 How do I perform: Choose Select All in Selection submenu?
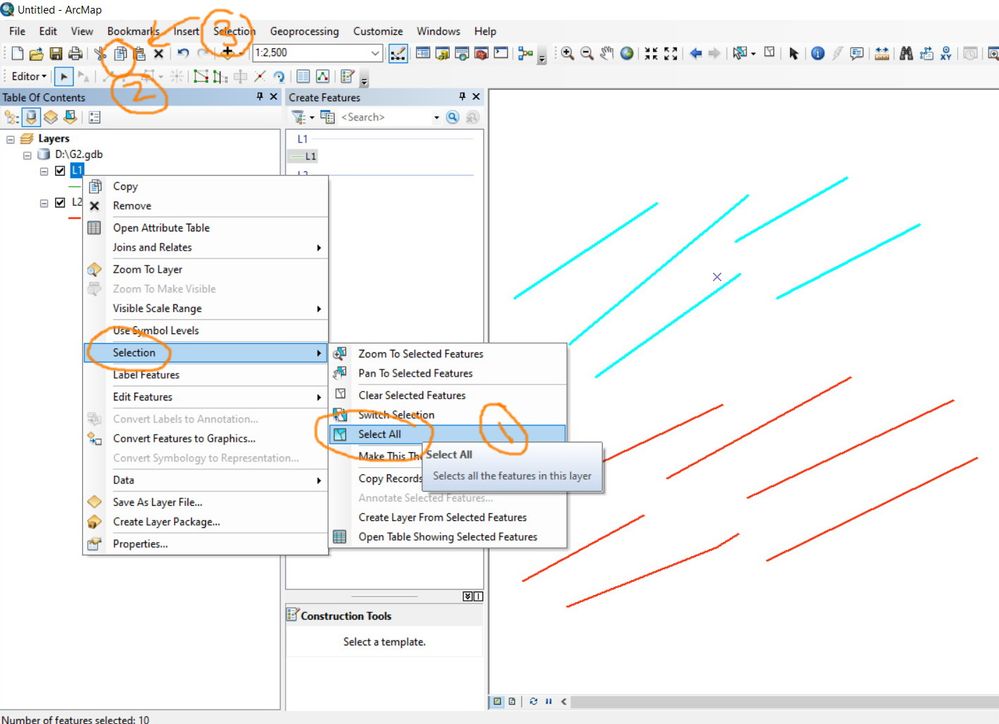[x=447, y=434]
